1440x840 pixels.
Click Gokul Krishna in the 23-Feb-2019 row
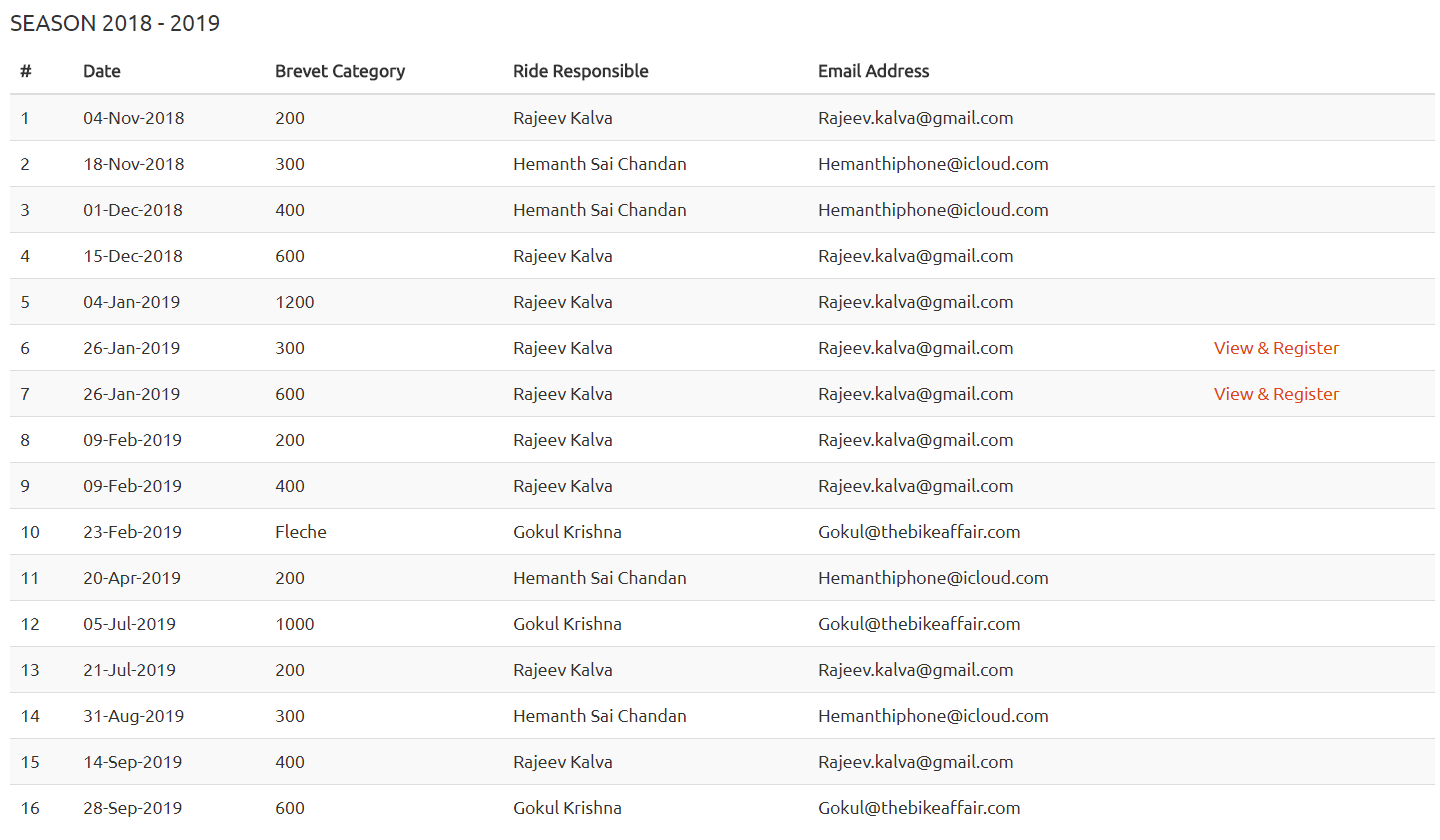(567, 532)
